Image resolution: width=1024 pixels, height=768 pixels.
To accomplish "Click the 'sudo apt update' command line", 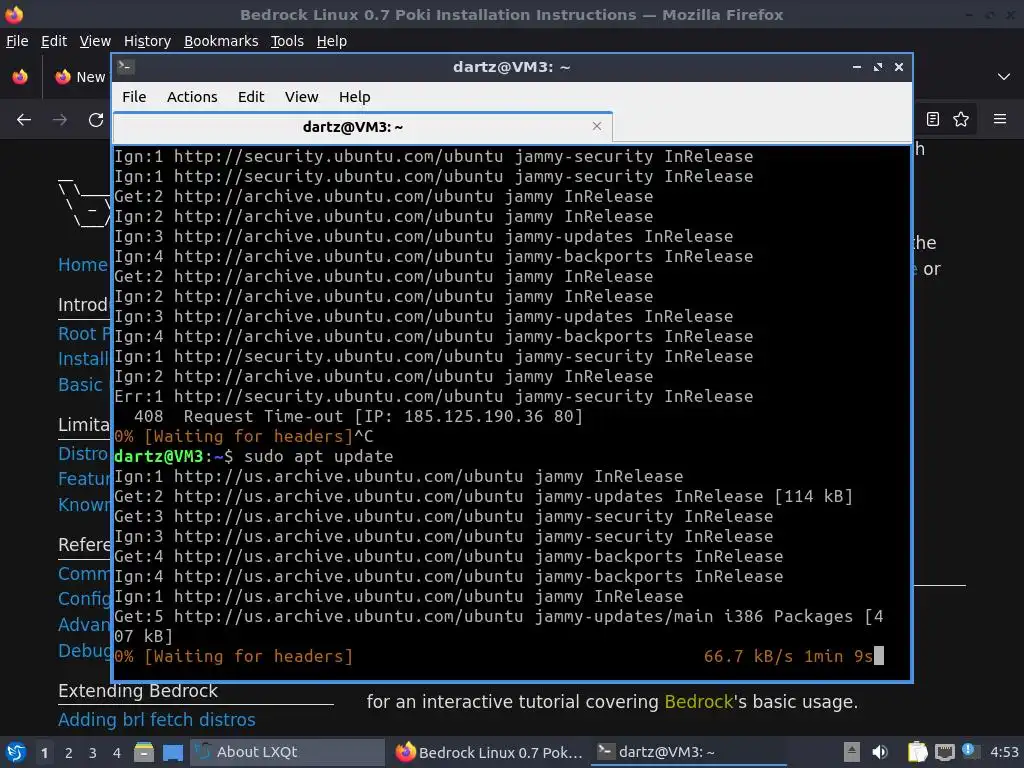I will (x=319, y=456).
